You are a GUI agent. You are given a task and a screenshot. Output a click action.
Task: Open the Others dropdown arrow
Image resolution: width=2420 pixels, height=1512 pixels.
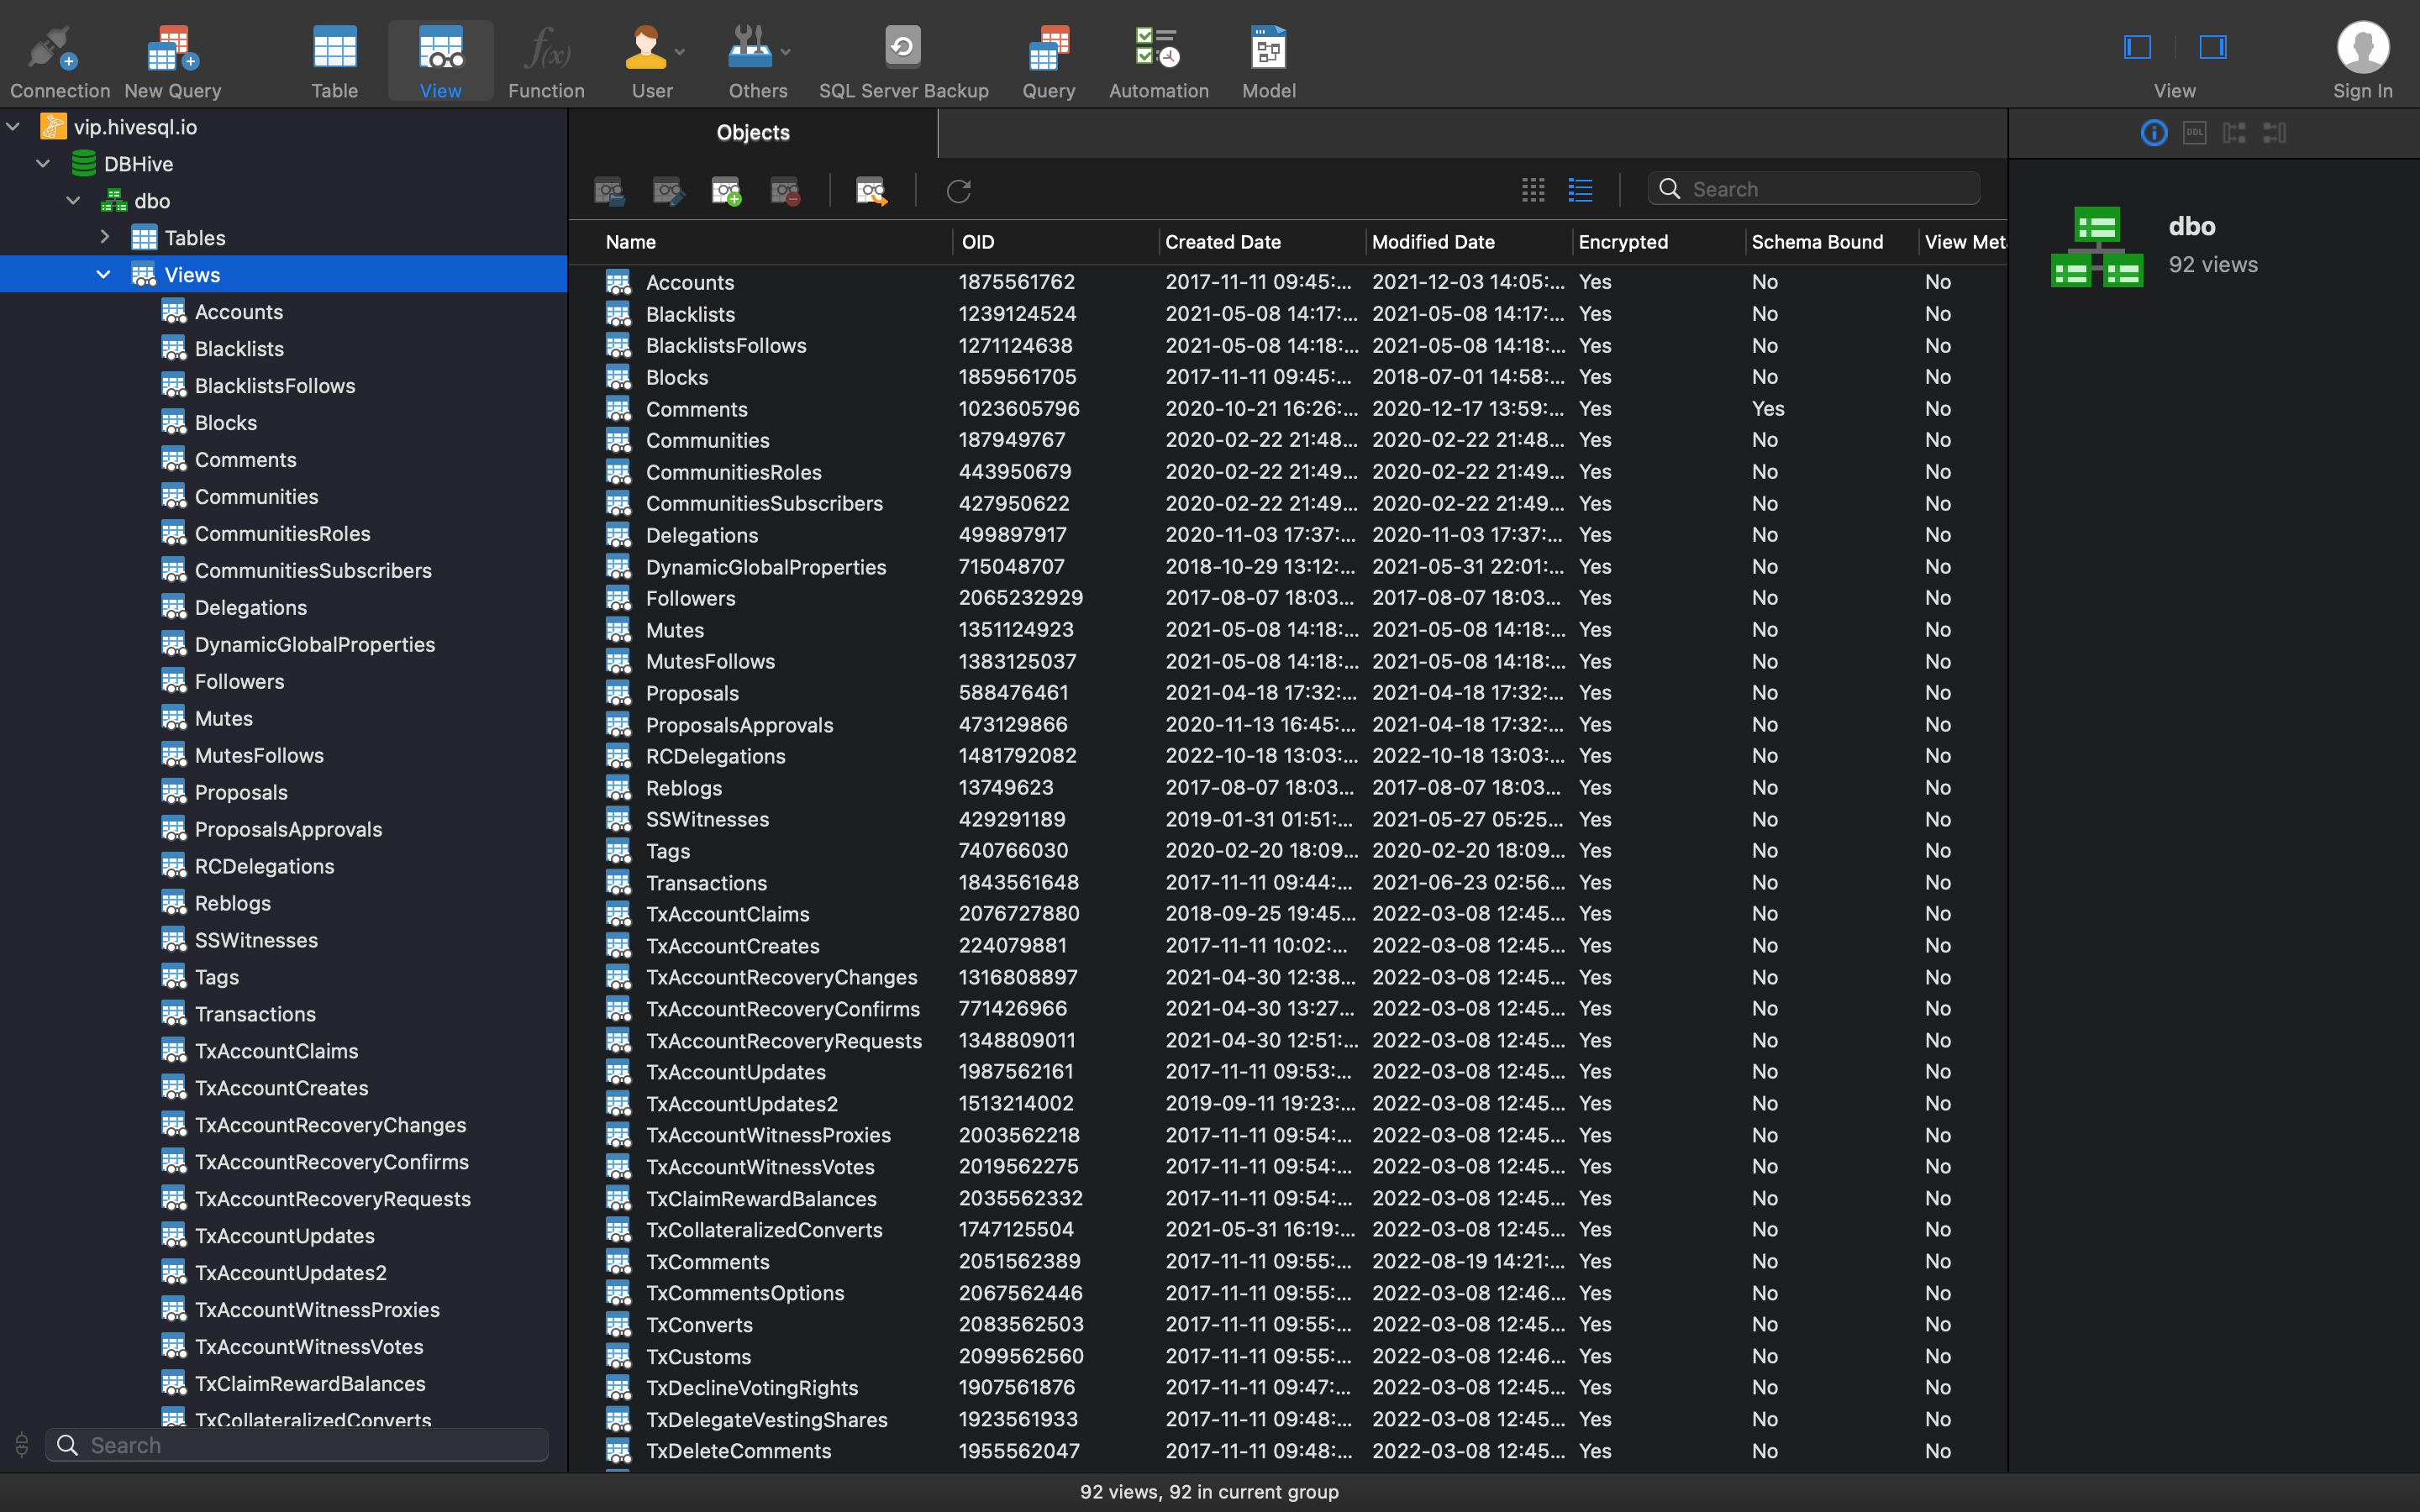coord(785,52)
